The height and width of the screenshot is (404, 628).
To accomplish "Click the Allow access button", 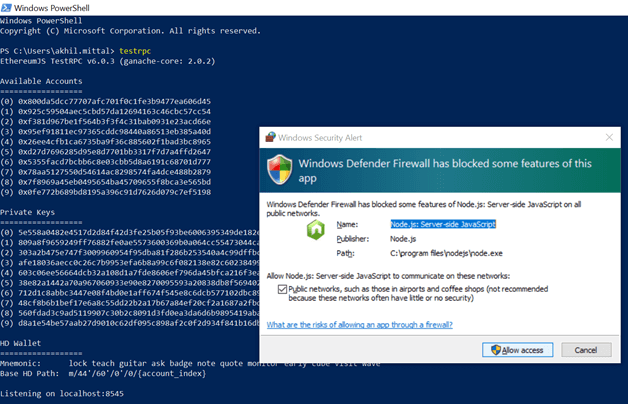I will coord(517,350).
